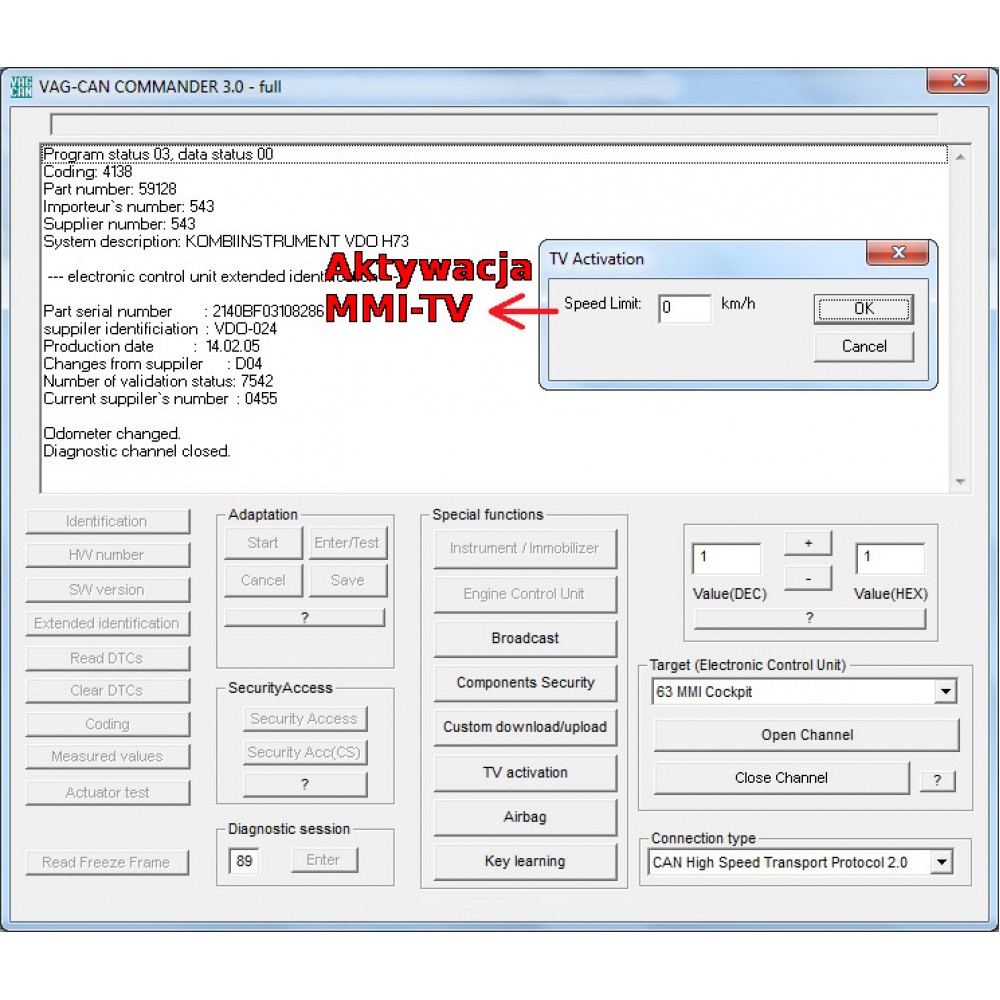This screenshot has height=1000, width=1000.
Task: Expand the Connection type dropdown
Action: click(x=941, y=862)
